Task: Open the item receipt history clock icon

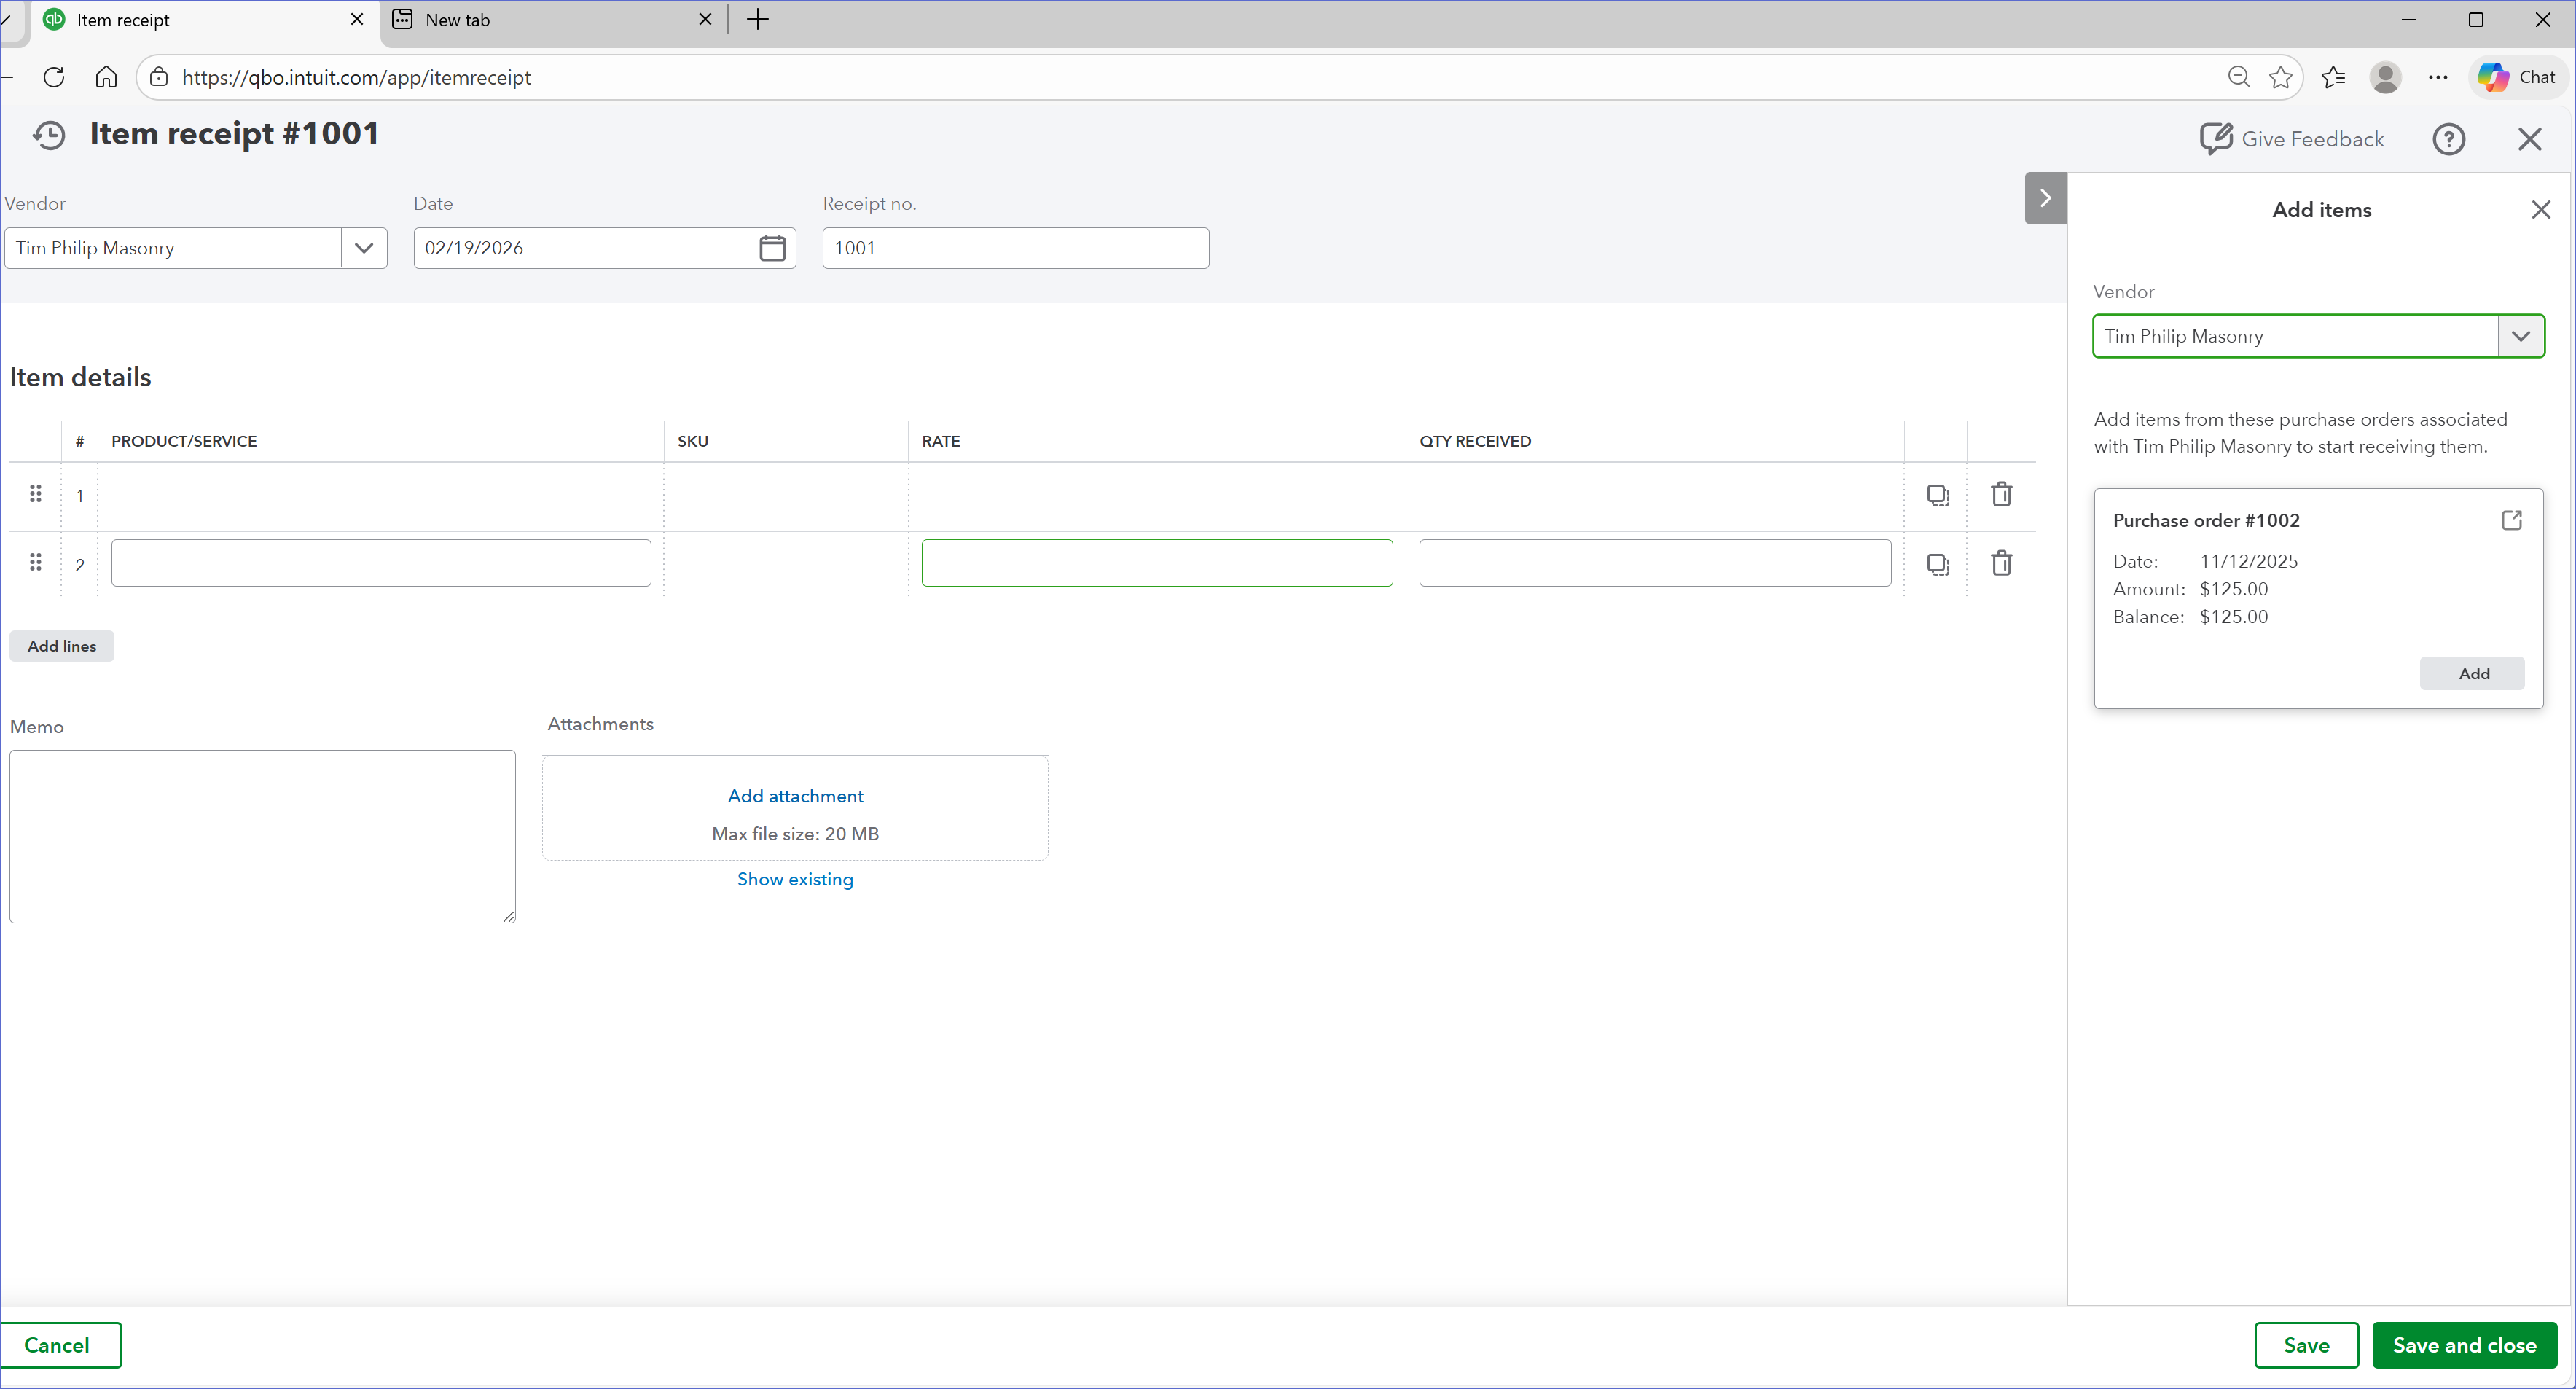Action: 48,135
